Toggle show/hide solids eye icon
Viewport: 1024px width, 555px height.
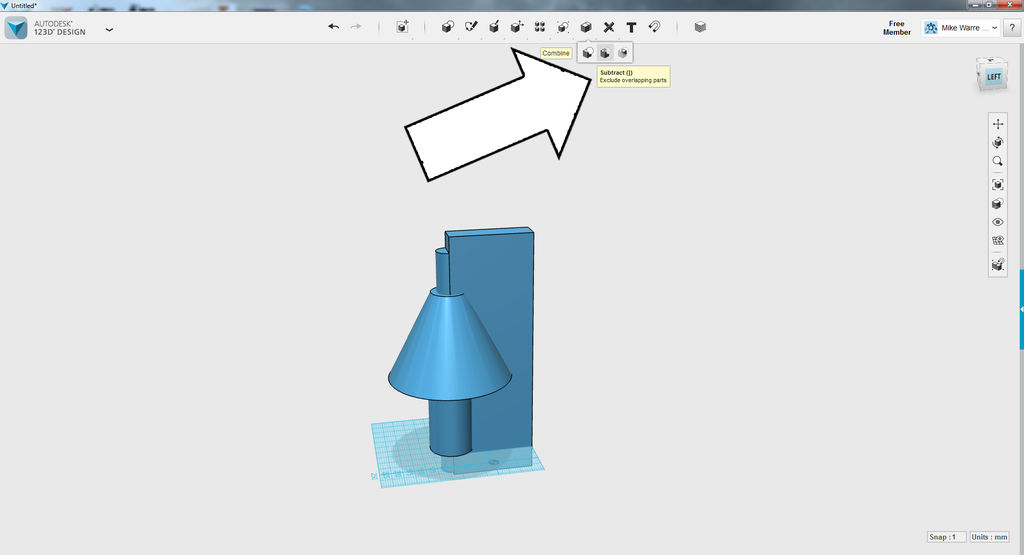coord(997,222)
